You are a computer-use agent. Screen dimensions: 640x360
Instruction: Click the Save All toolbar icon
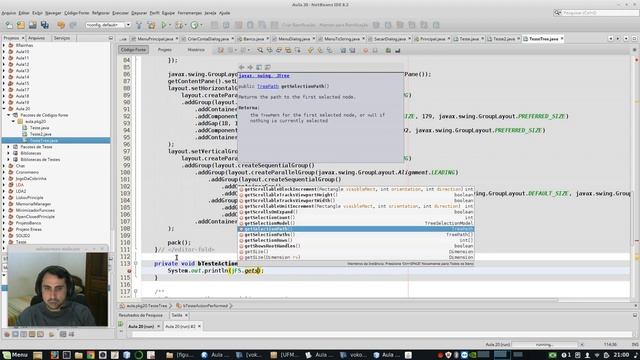(x=44, y=25)
